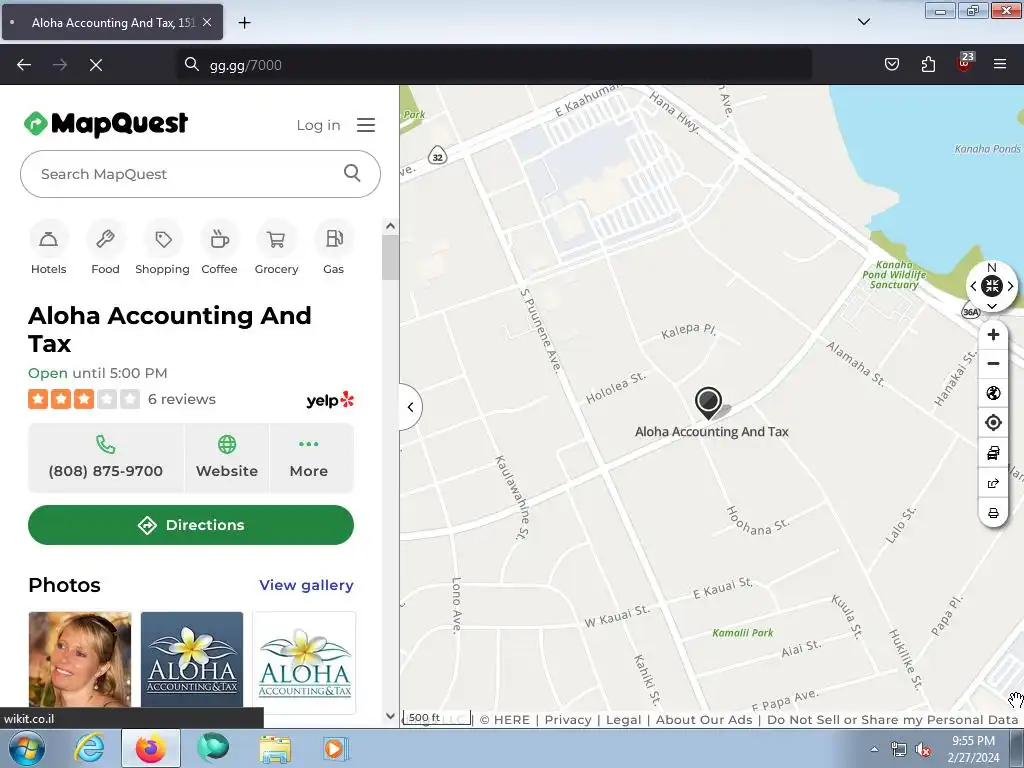This screenshot has height=768, width=1024.
Task: Open the white Aloha logo photo
Action: tap(304, 662)
